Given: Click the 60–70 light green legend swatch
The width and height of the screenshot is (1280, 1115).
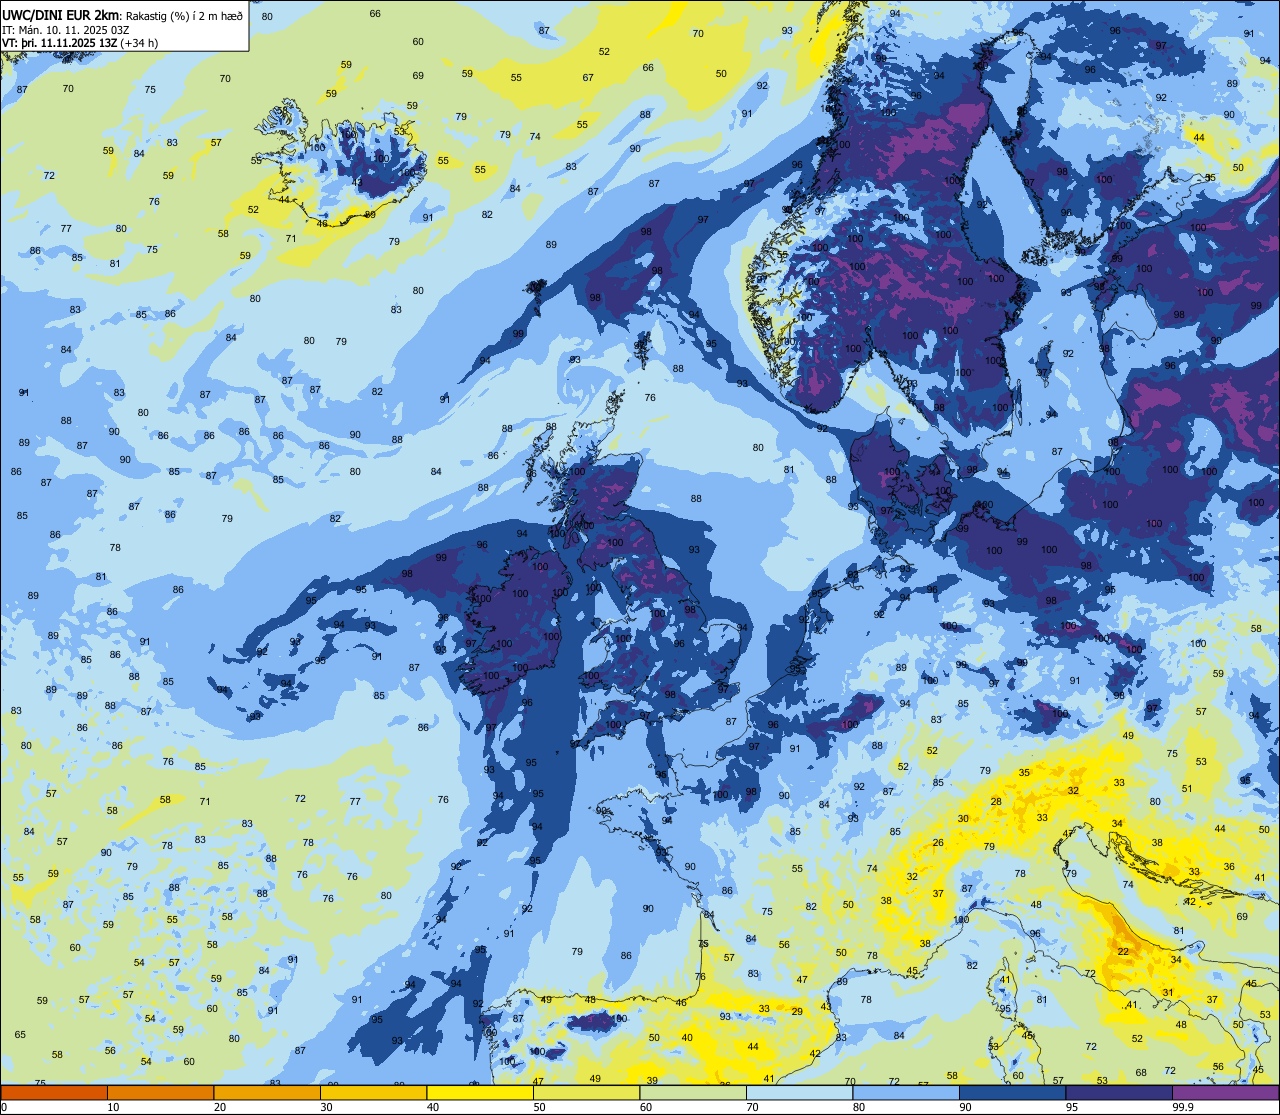Looking at the screenshot, I should 693,1092.
